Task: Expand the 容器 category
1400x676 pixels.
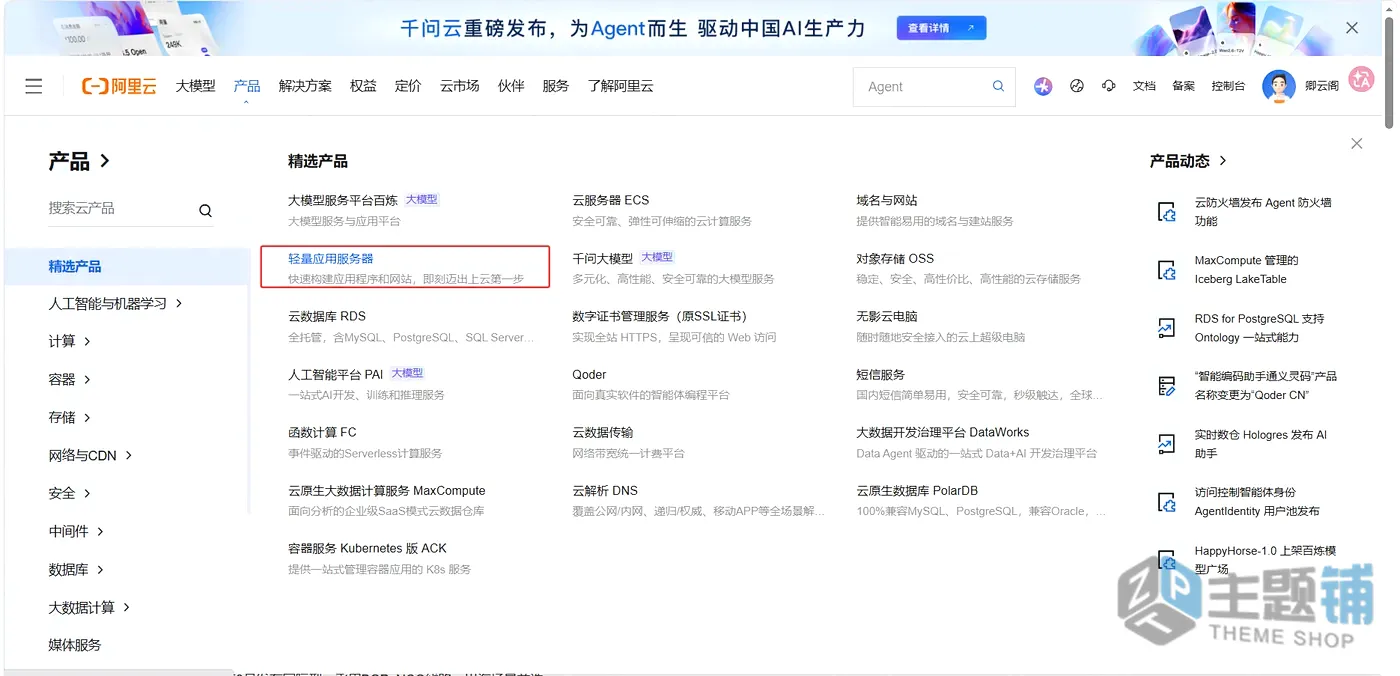Action: pos(69,380)
